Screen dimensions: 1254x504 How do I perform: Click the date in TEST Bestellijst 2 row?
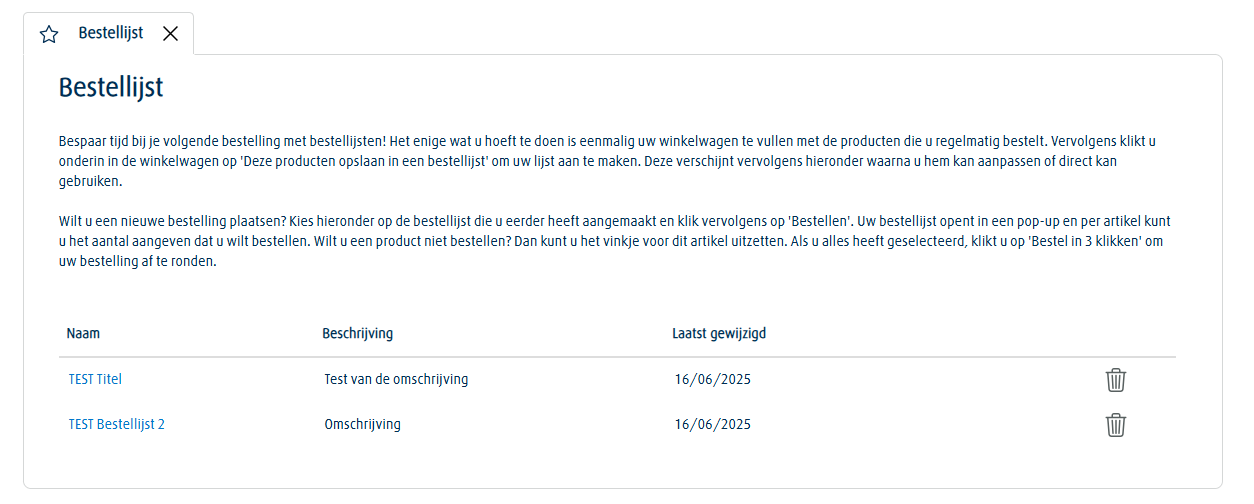pos(712,424)
